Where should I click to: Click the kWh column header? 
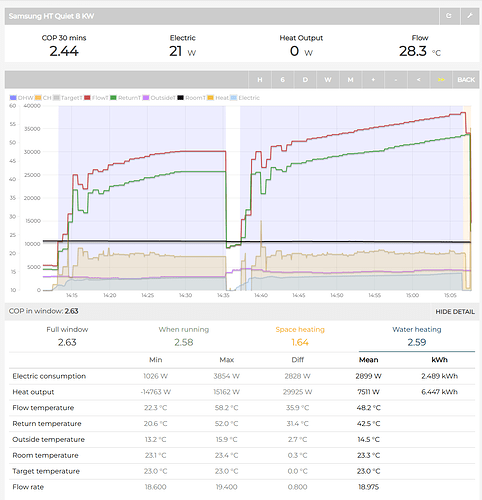click(439, 360)
